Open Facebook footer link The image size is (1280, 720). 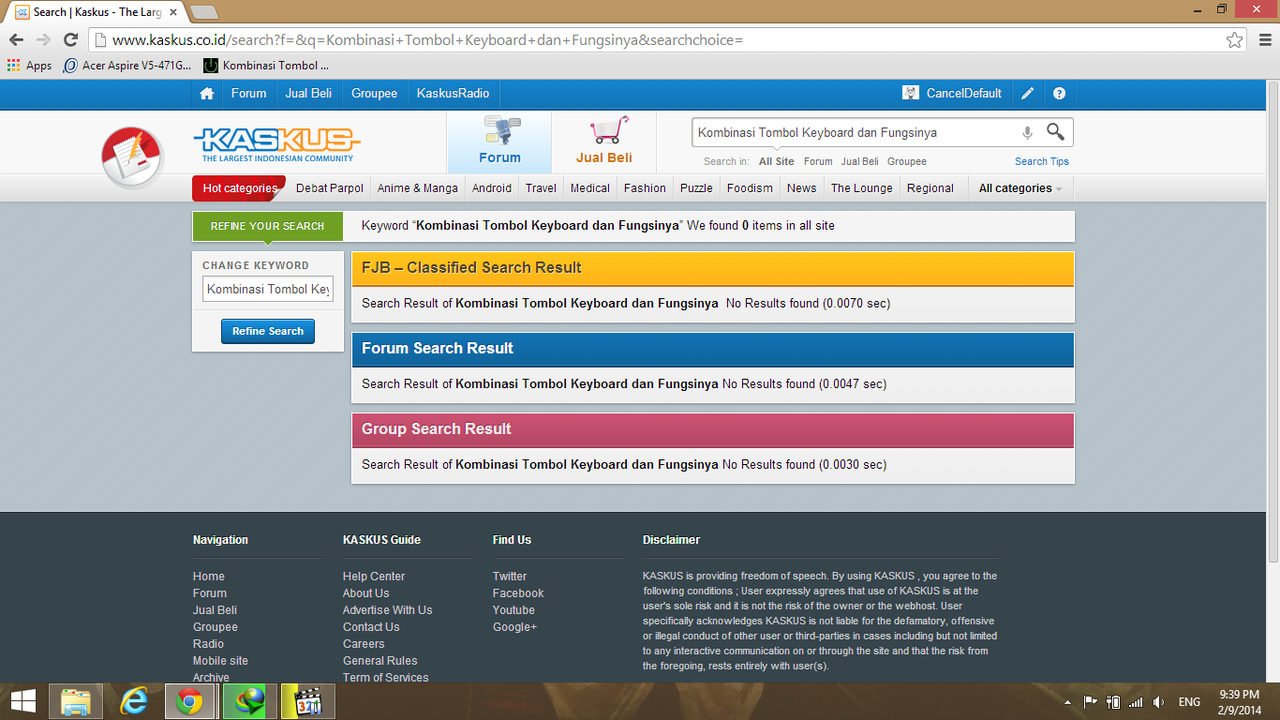click(x=518, y=593)
